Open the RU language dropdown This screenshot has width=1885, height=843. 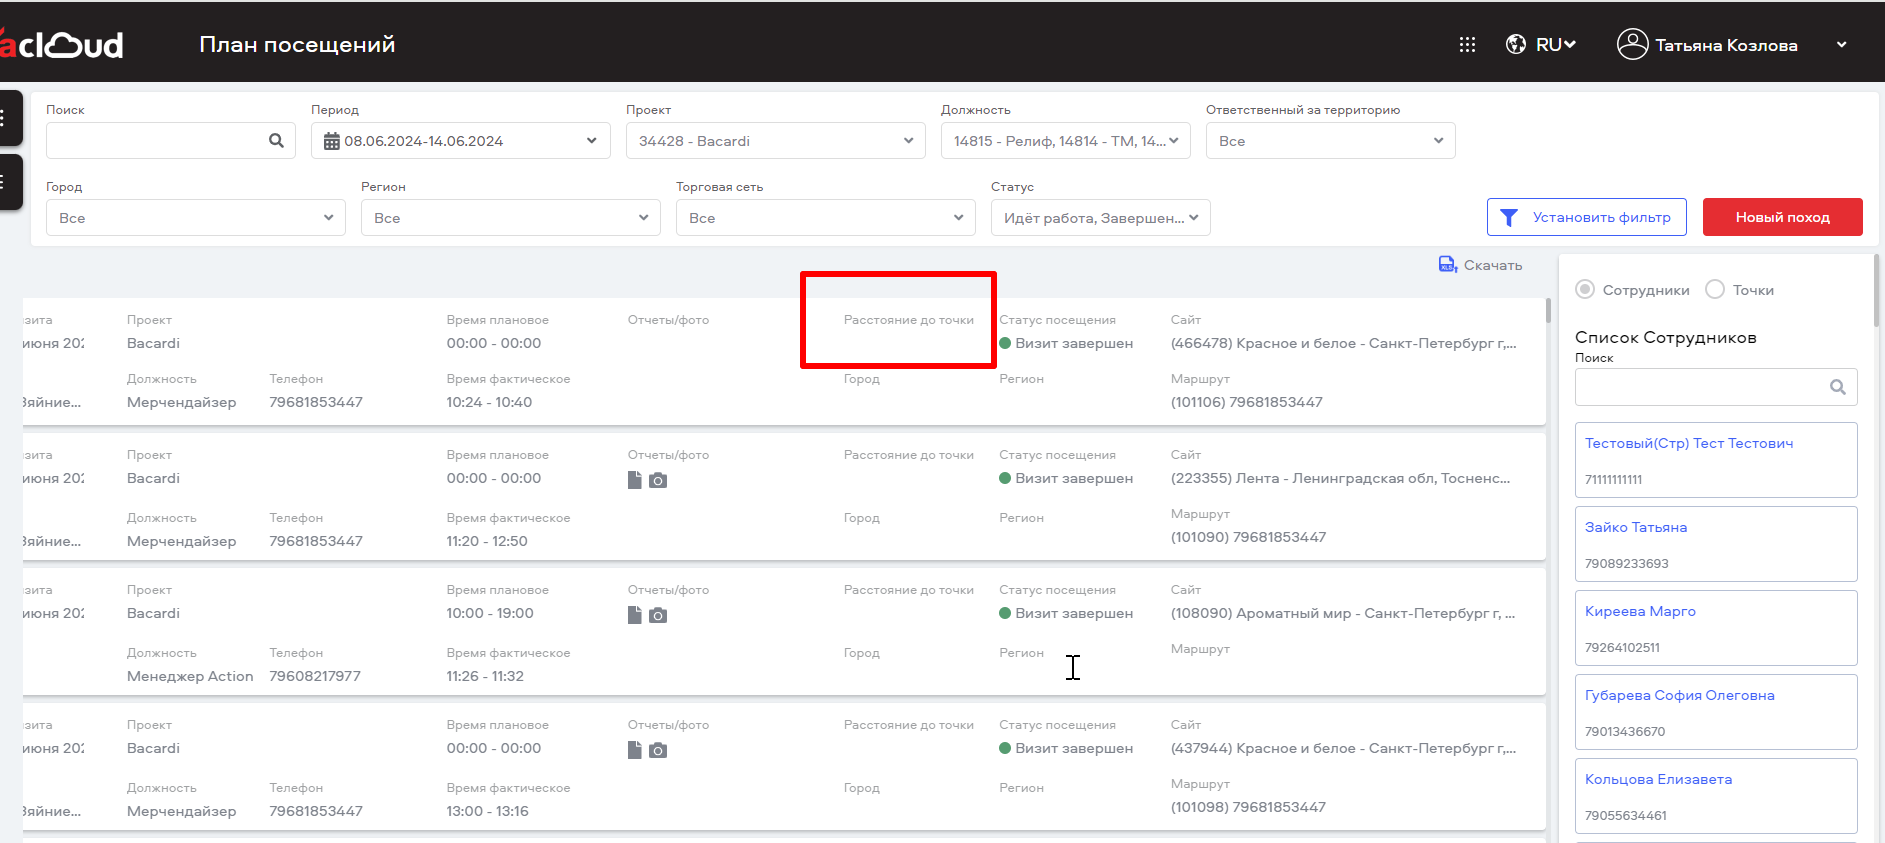tap(1556, 45)
